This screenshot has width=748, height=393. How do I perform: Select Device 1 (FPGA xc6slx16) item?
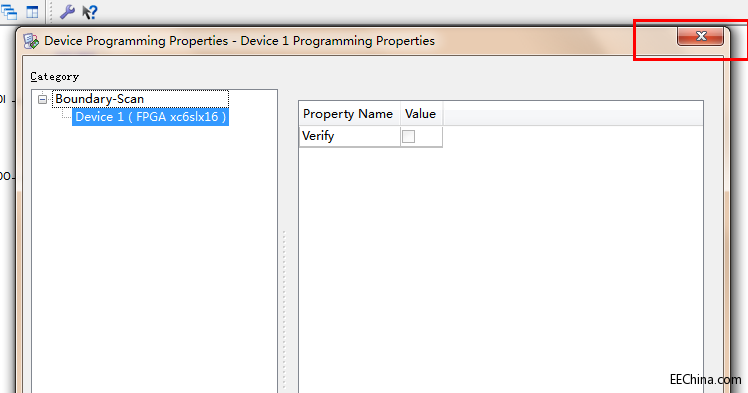pos(150,117)
